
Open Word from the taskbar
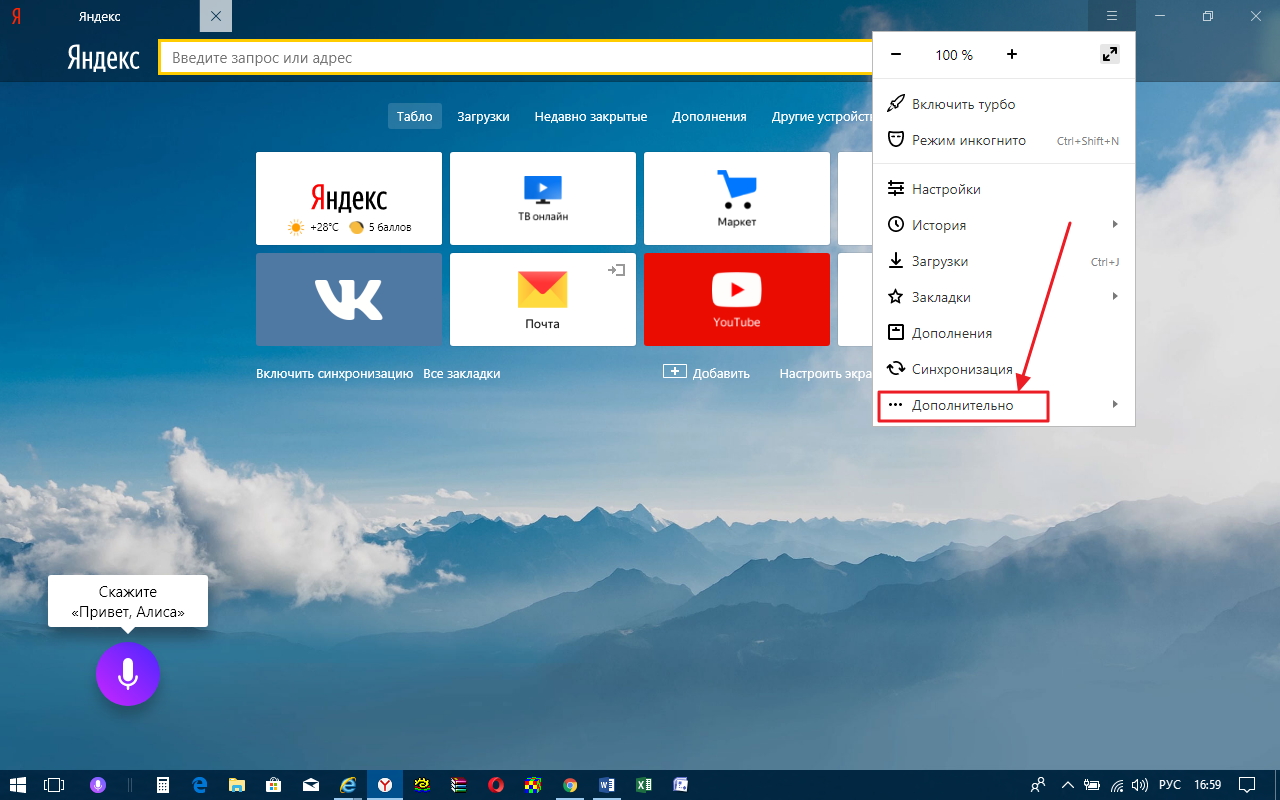pos(607,785)
